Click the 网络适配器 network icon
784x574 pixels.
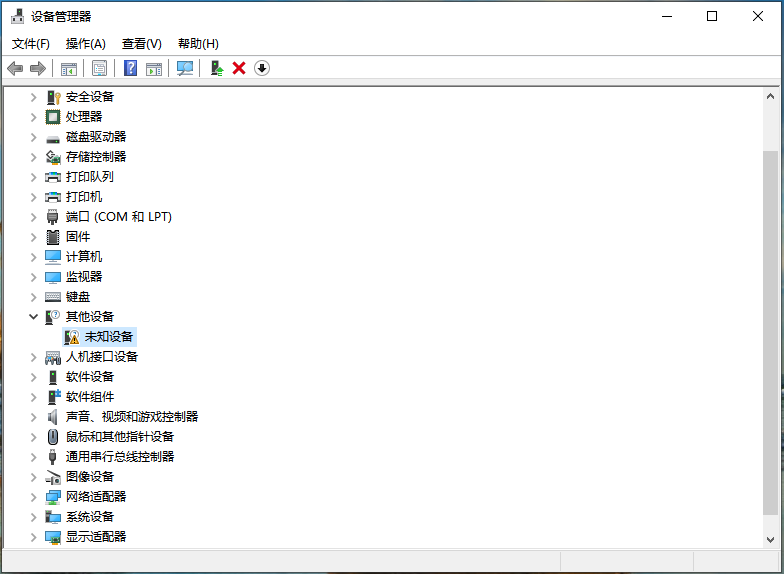[53, 497]
